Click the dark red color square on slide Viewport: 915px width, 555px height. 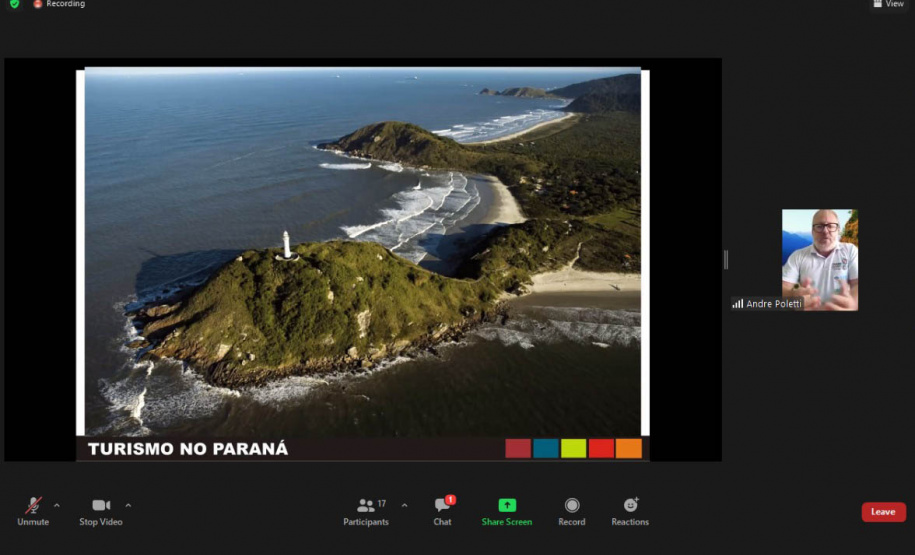[x=518, y=448]
